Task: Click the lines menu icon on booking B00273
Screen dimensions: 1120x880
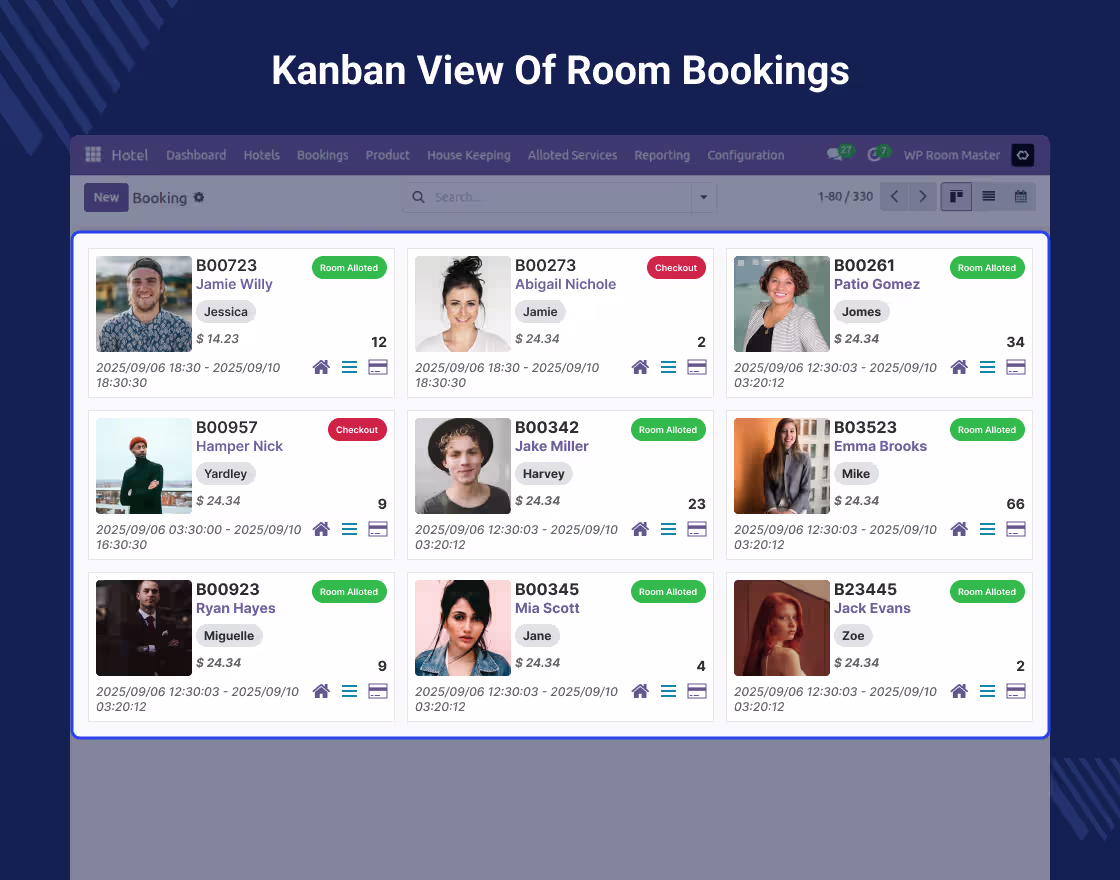Action: coord(669,367)
